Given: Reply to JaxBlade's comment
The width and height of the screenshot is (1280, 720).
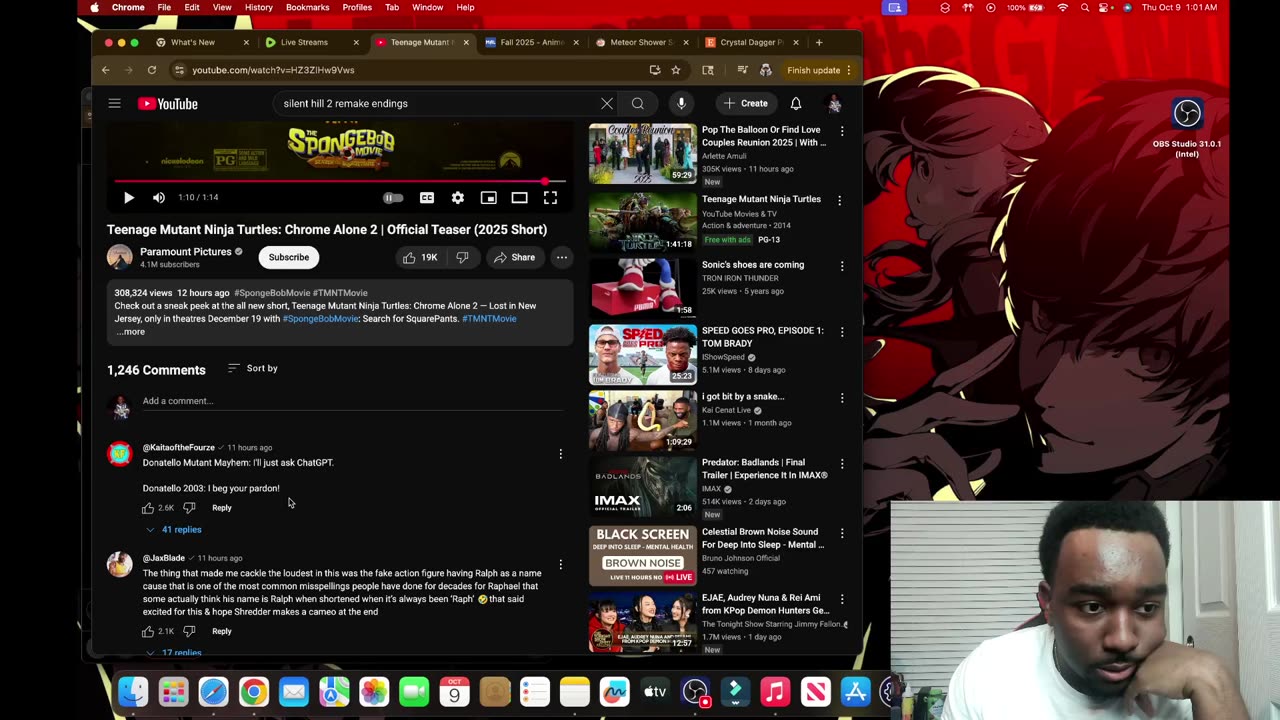Looking at the screenshot, I should pyautogui.click(x=221, y=632).
